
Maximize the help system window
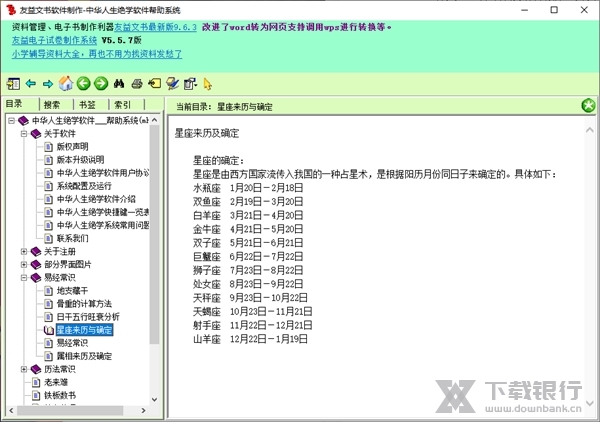(554, 10)
